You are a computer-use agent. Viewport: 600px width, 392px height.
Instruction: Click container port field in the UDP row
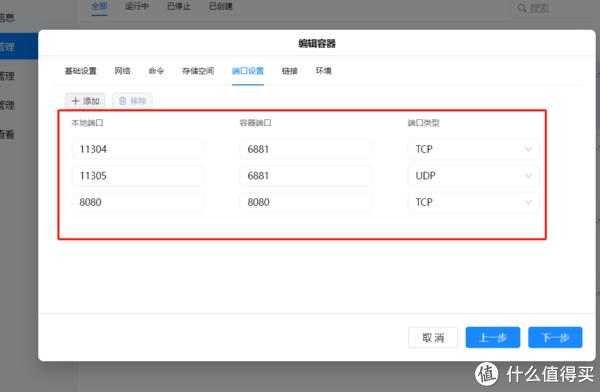click(306, 176)
